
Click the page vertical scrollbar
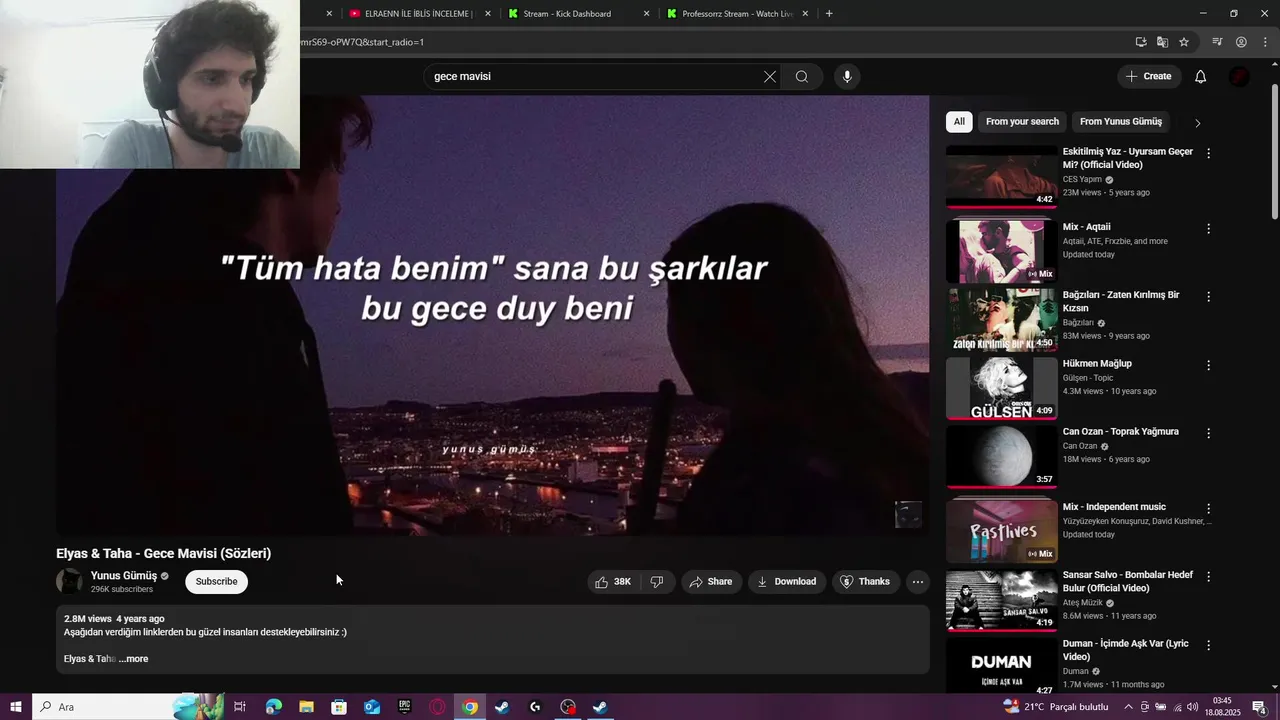1274,150
